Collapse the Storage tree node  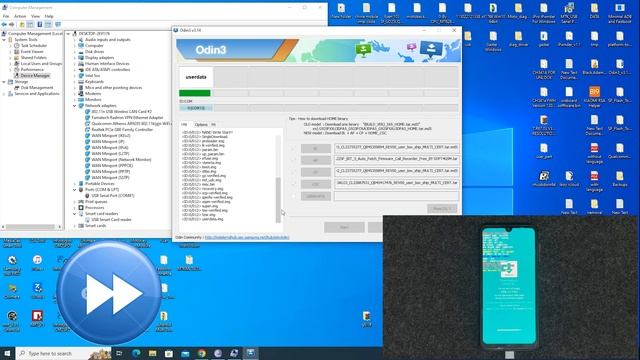point(4,82)
